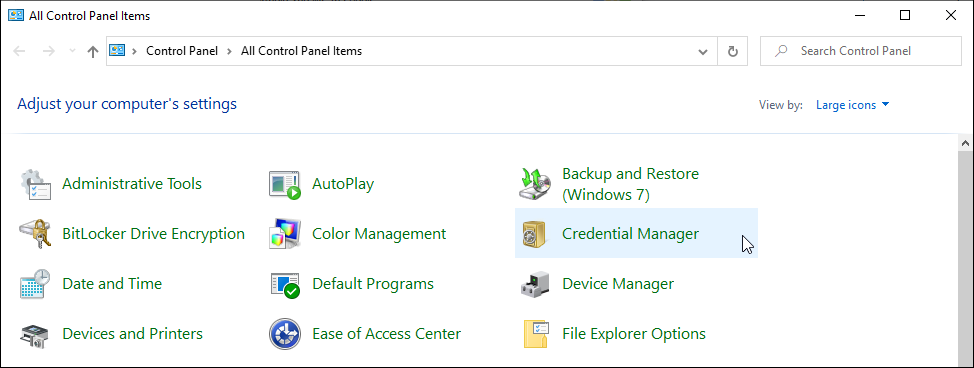Open the recent locations dropdown arrow
Image resolution: width=974 pixels, height=368 pixels.
[72, 51]
